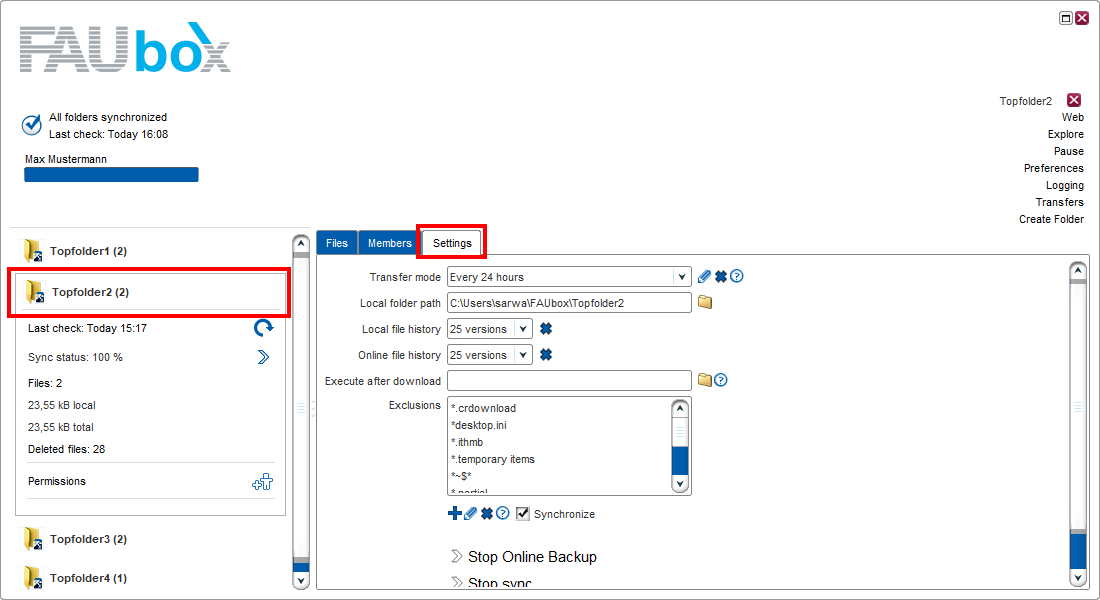Open the Transfer mode dropdown

681,276
